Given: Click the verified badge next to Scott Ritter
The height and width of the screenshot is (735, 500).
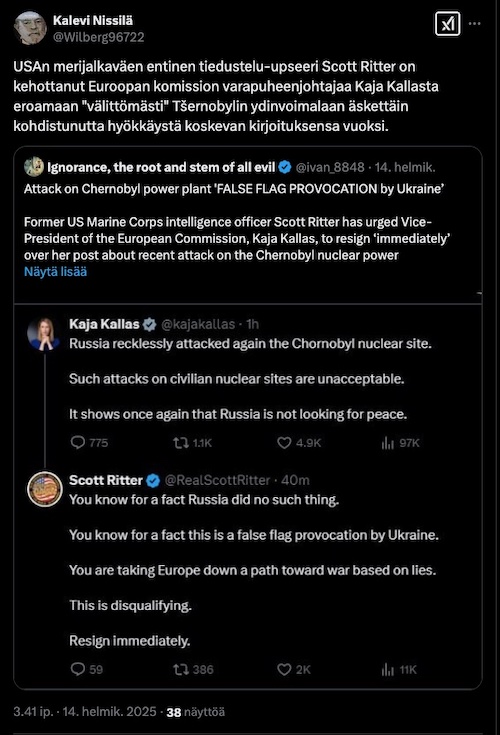Looking at the screenshot, I should tap(153, 480).
